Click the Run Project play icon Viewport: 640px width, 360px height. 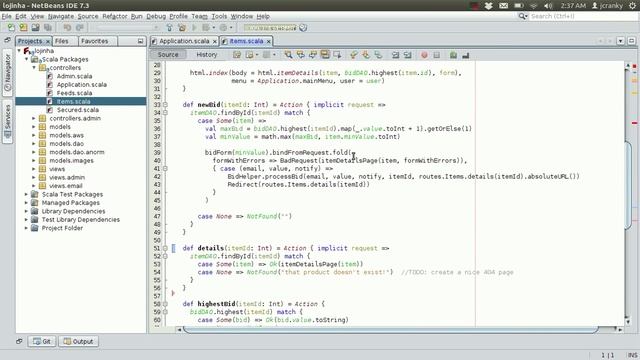pos(194,28)
